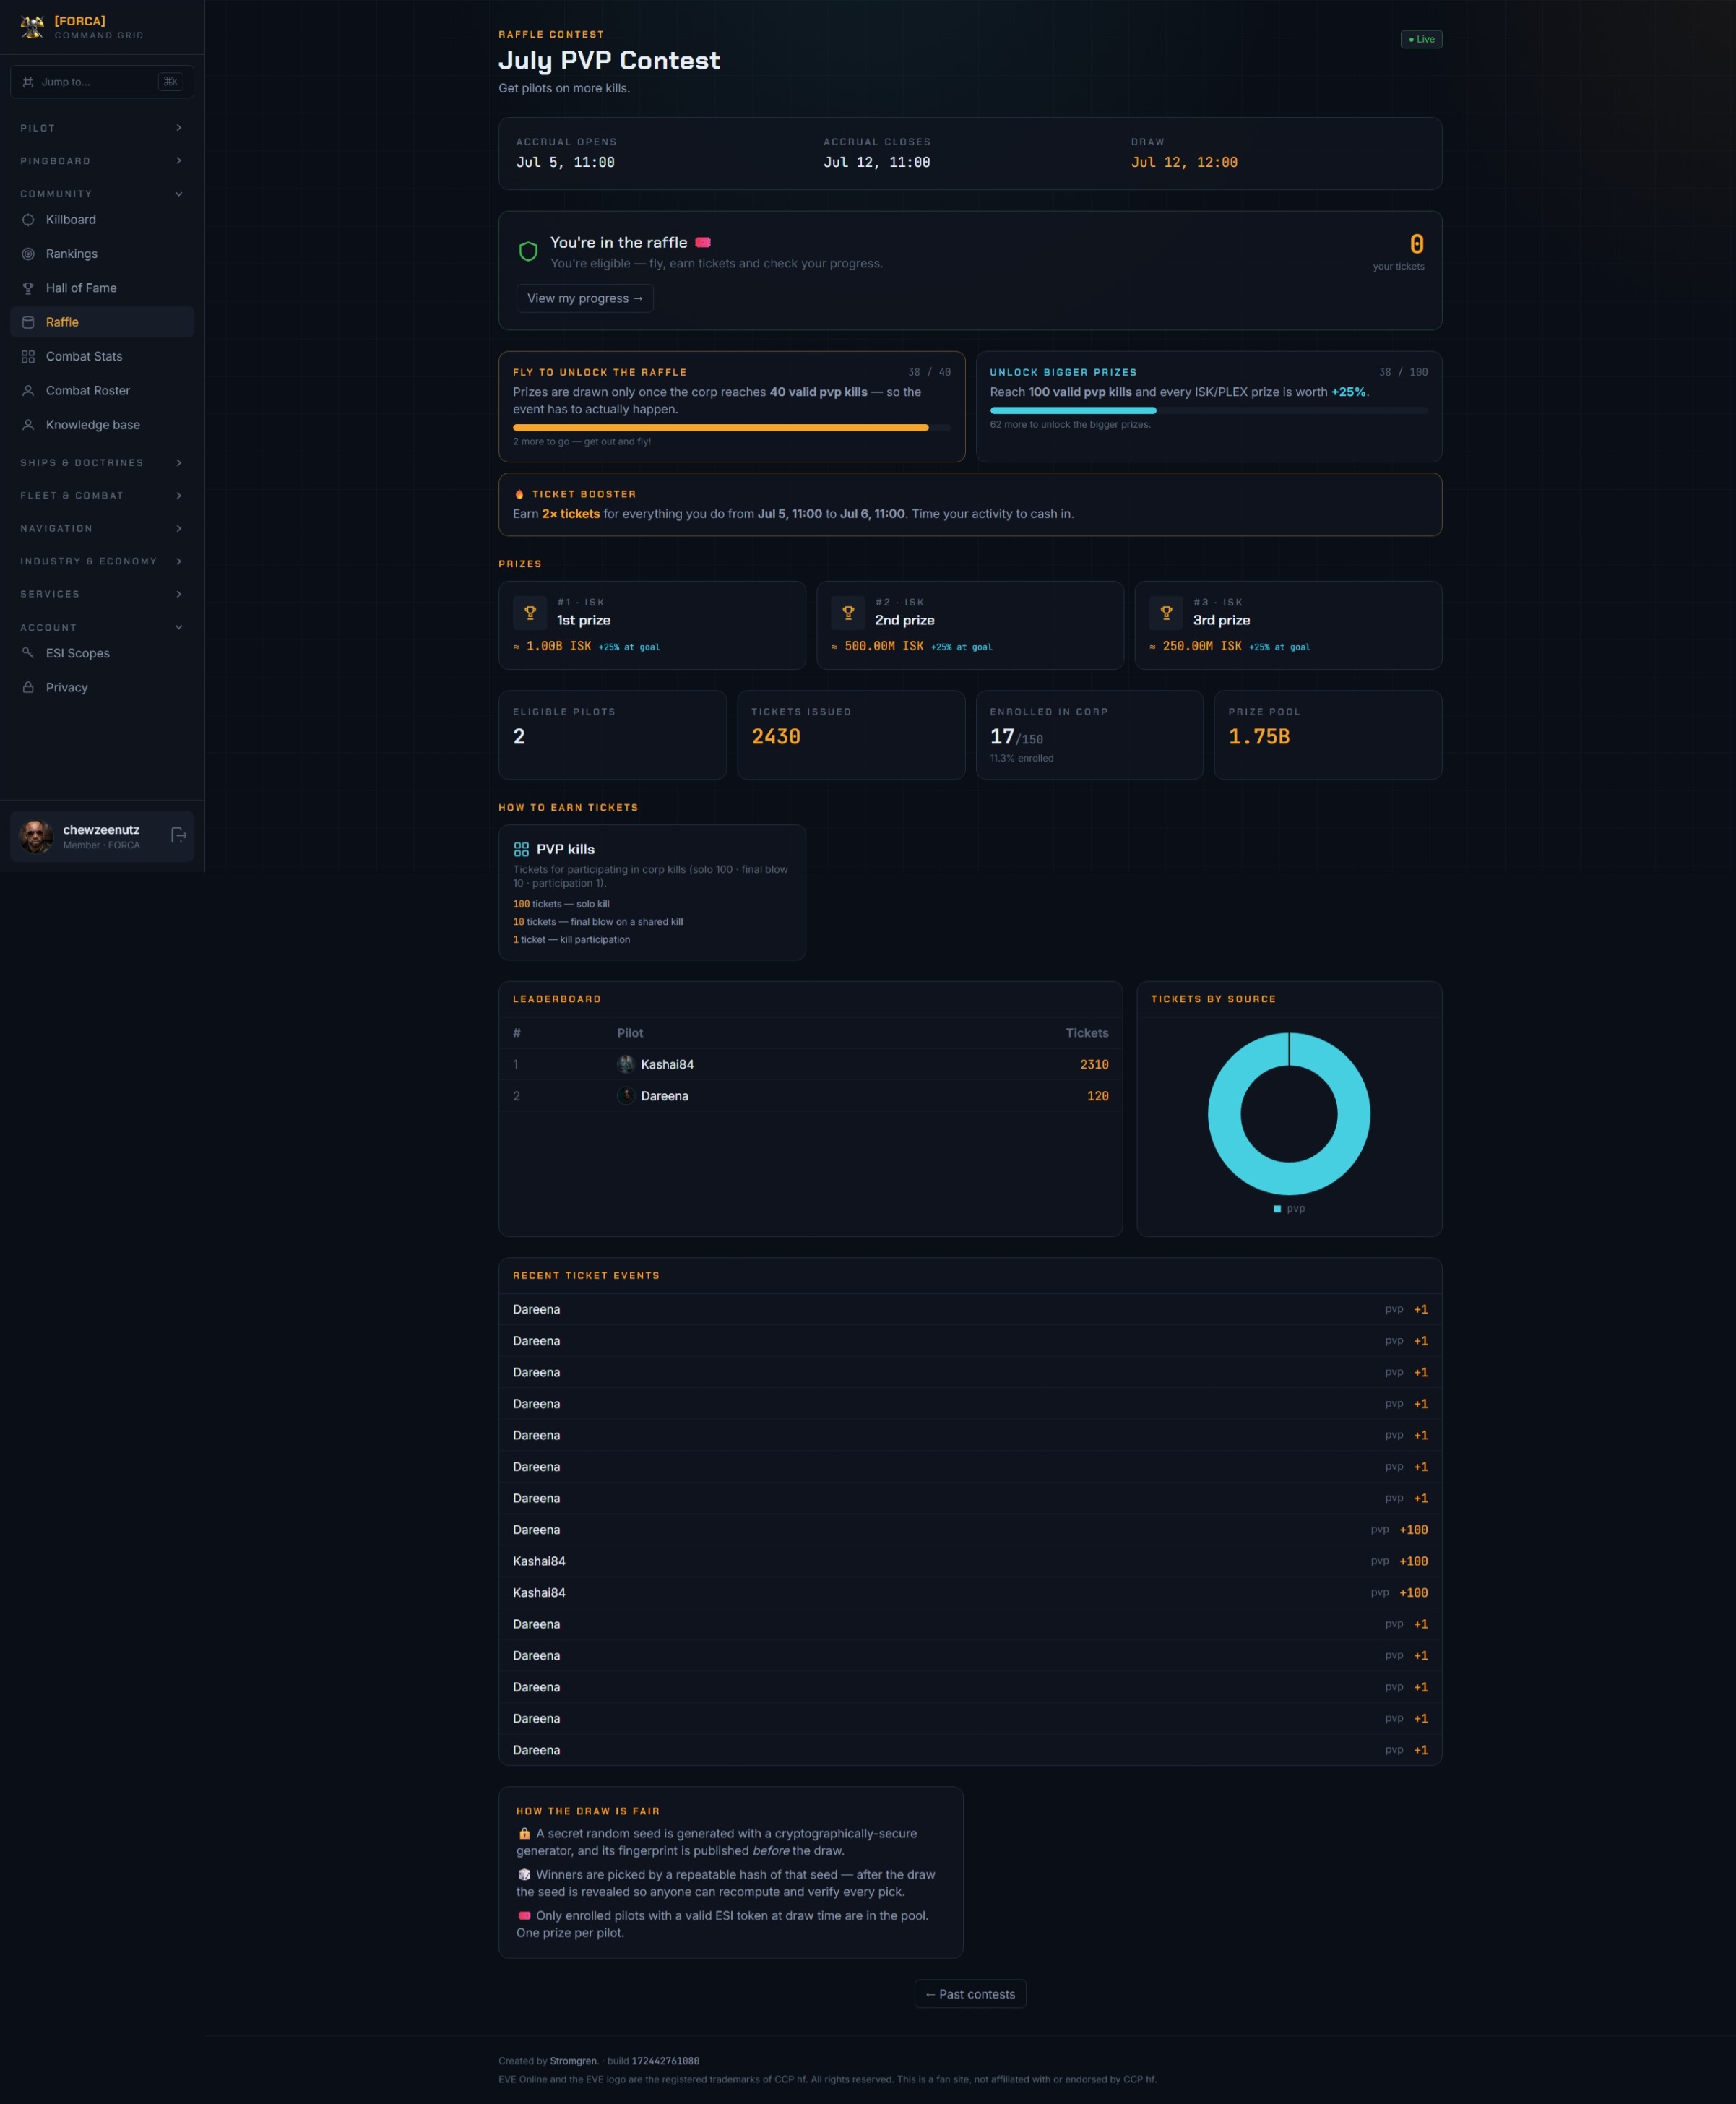Image resolution: width=1736 pixels, height=2104 pixels.
Task: Click Kashai84's avatar in leaderboard
Action: [x=626, y=1064]
